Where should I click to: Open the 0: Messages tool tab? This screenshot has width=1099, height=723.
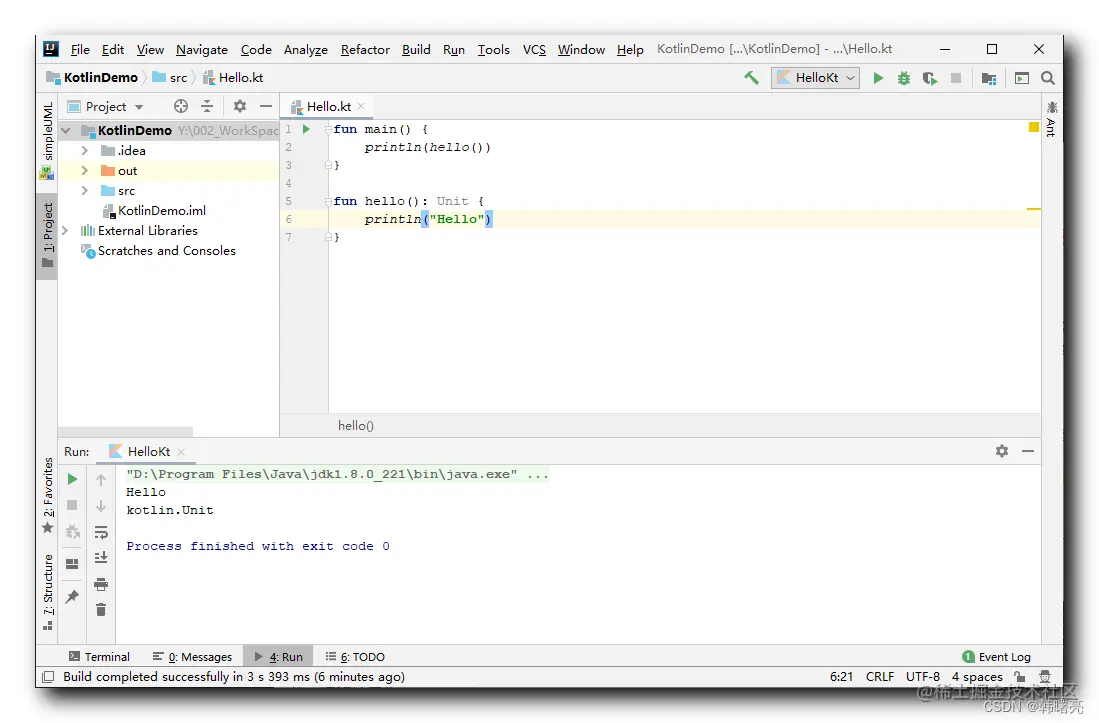click(192, 656)
